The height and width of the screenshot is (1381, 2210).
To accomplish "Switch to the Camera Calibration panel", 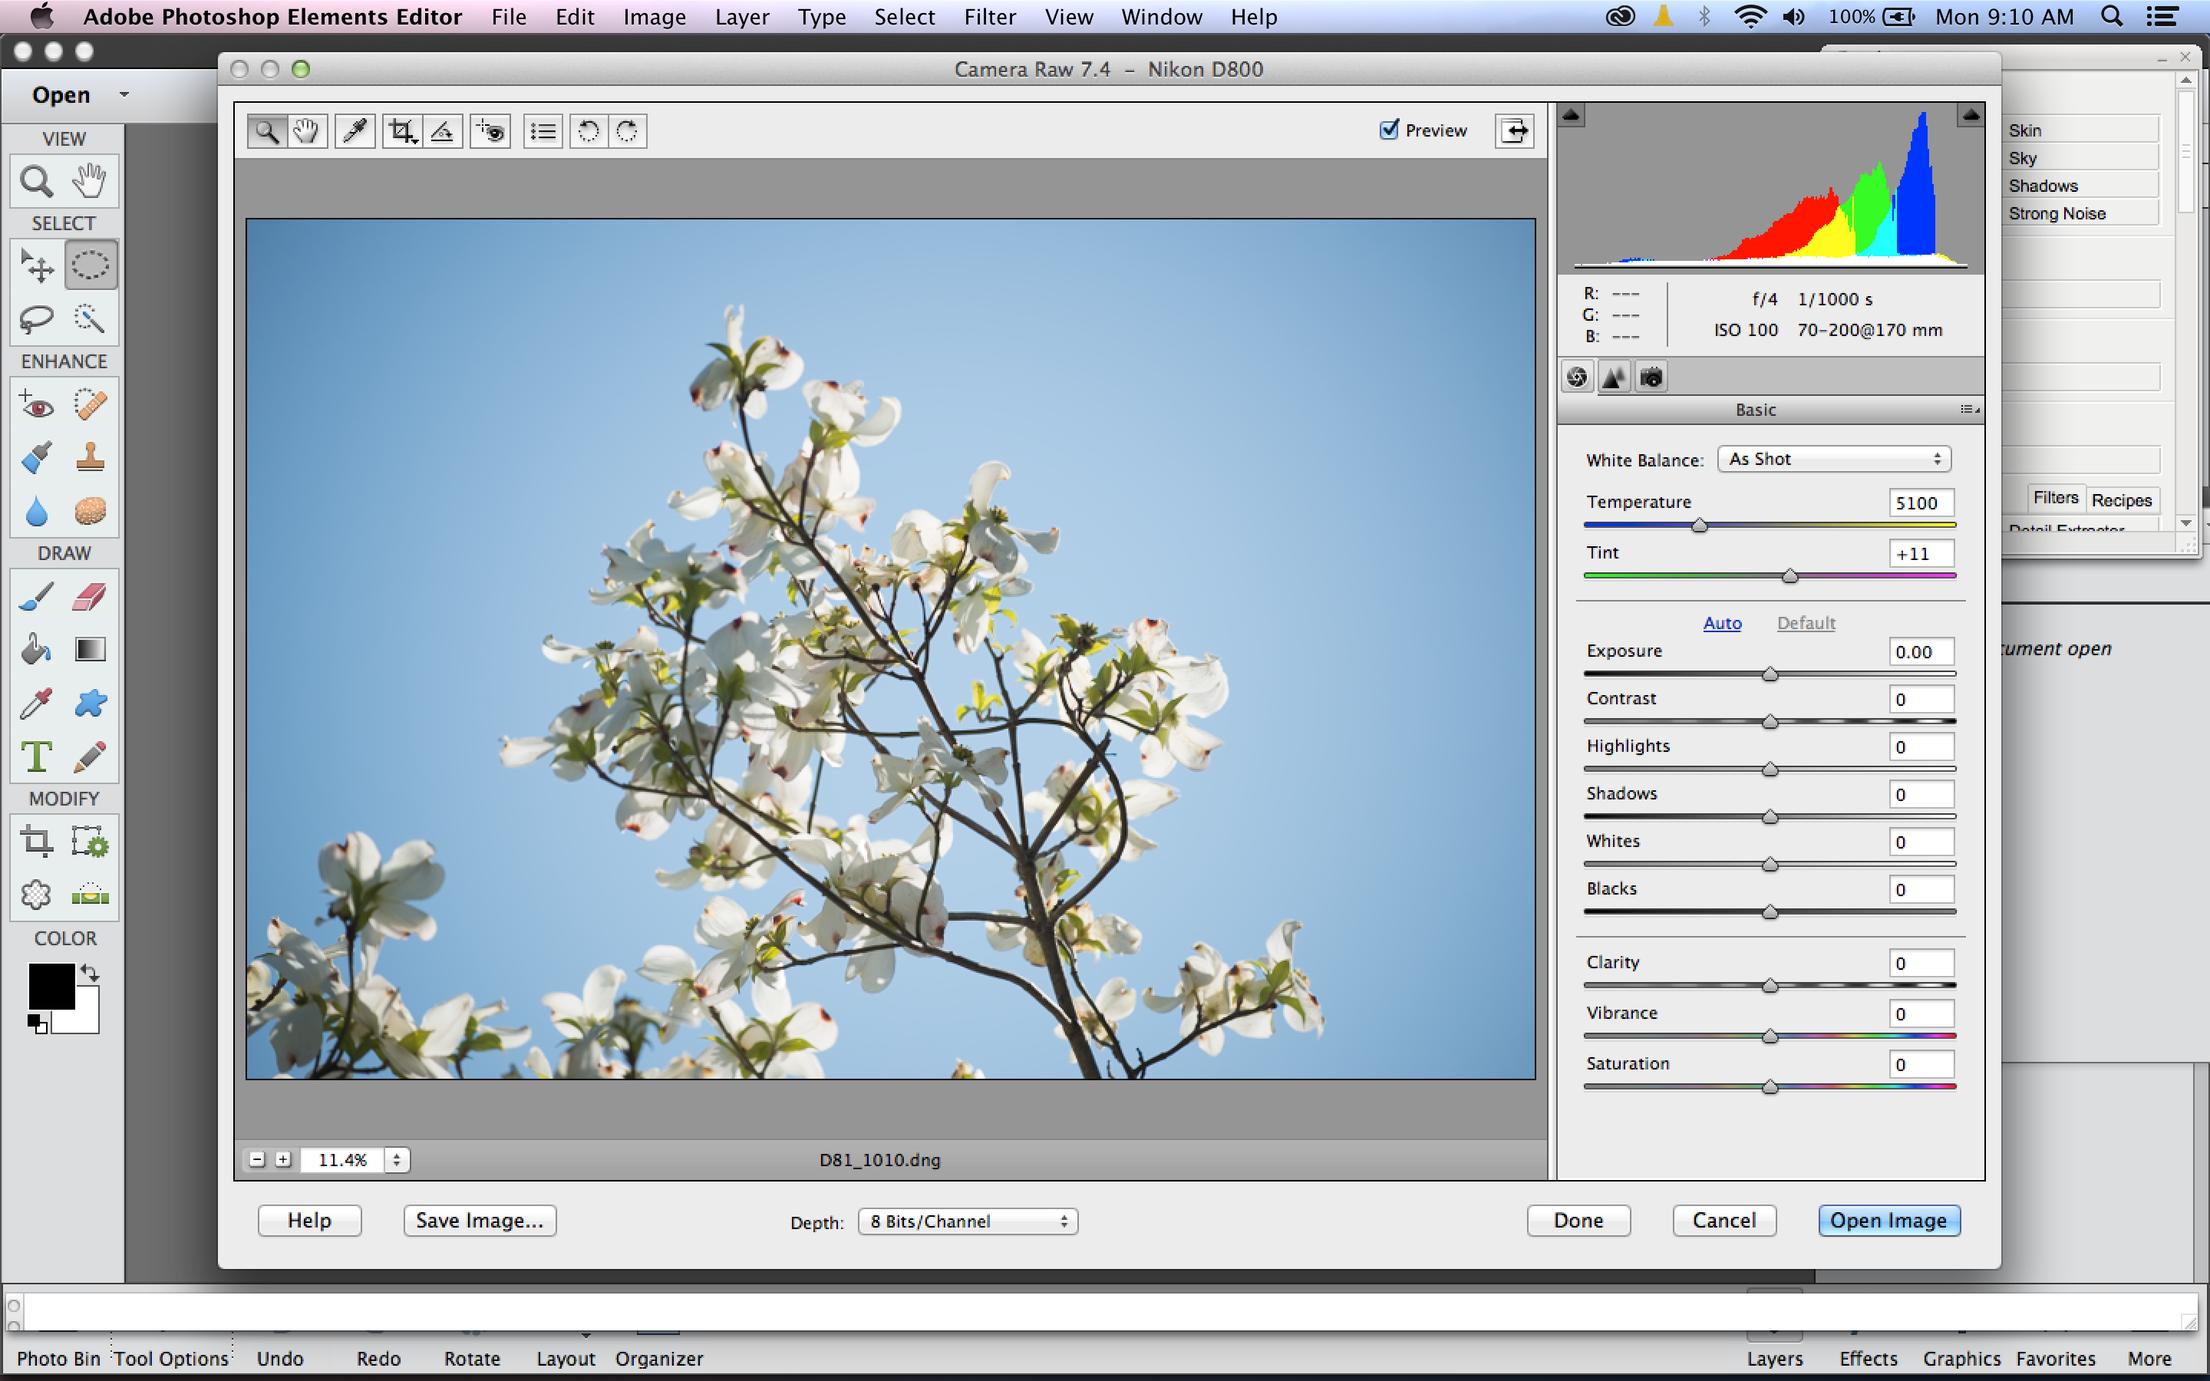I will [x=1651, y=378].
